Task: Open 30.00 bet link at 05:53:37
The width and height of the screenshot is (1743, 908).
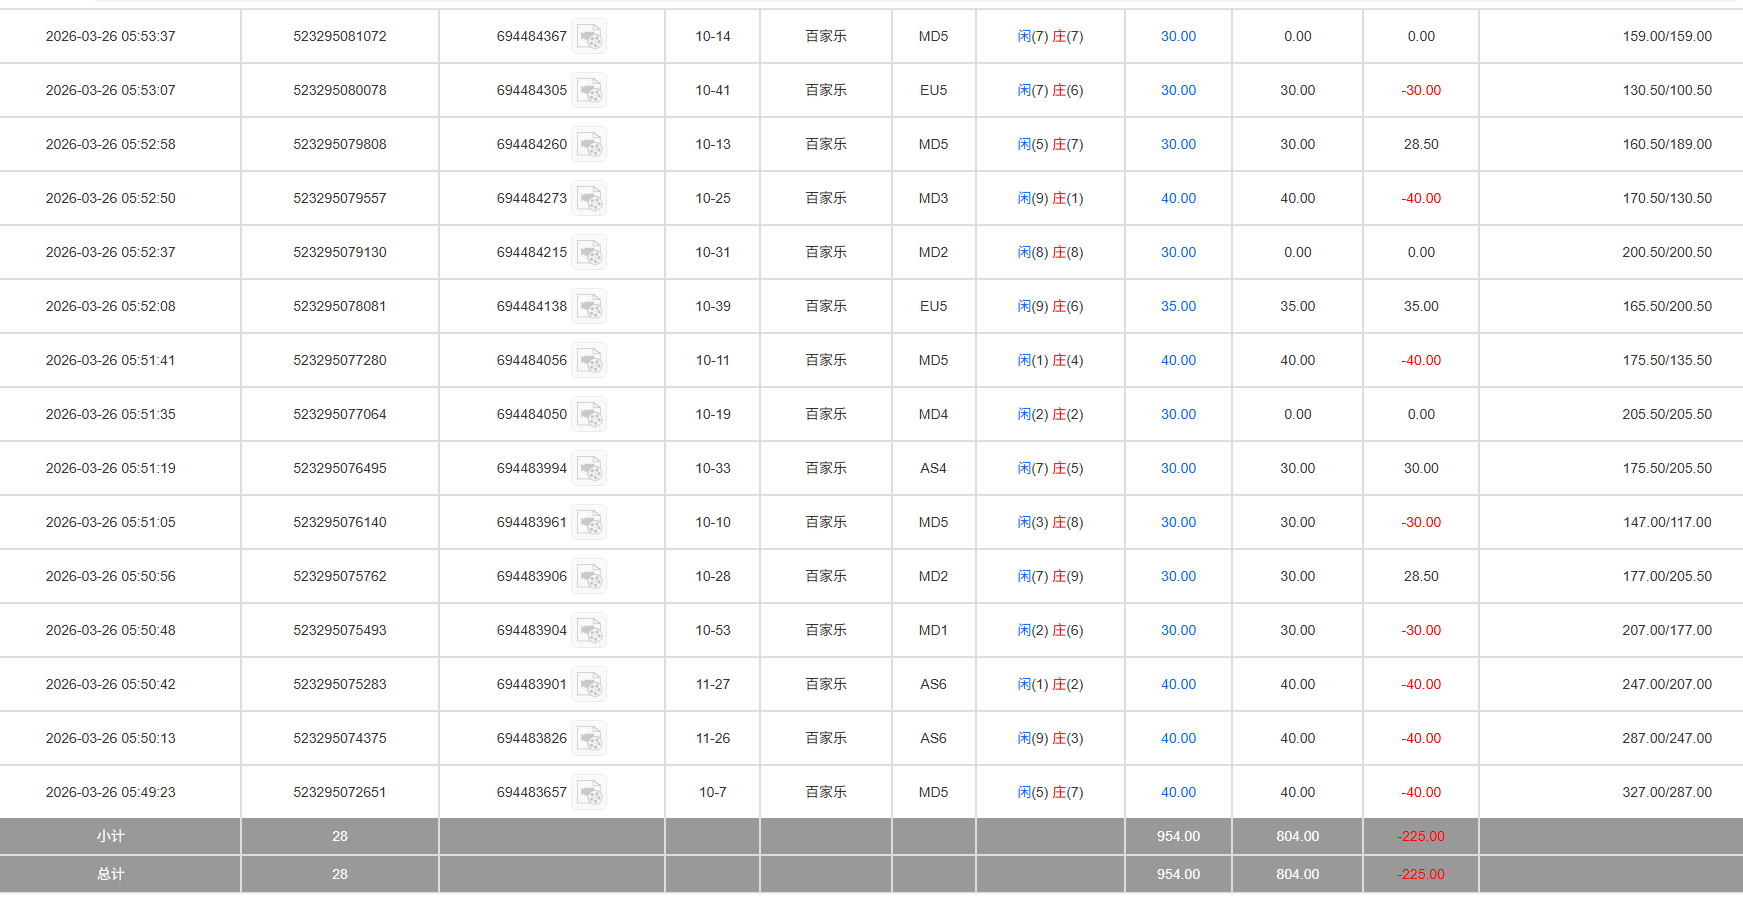Action: point(1178,37)
